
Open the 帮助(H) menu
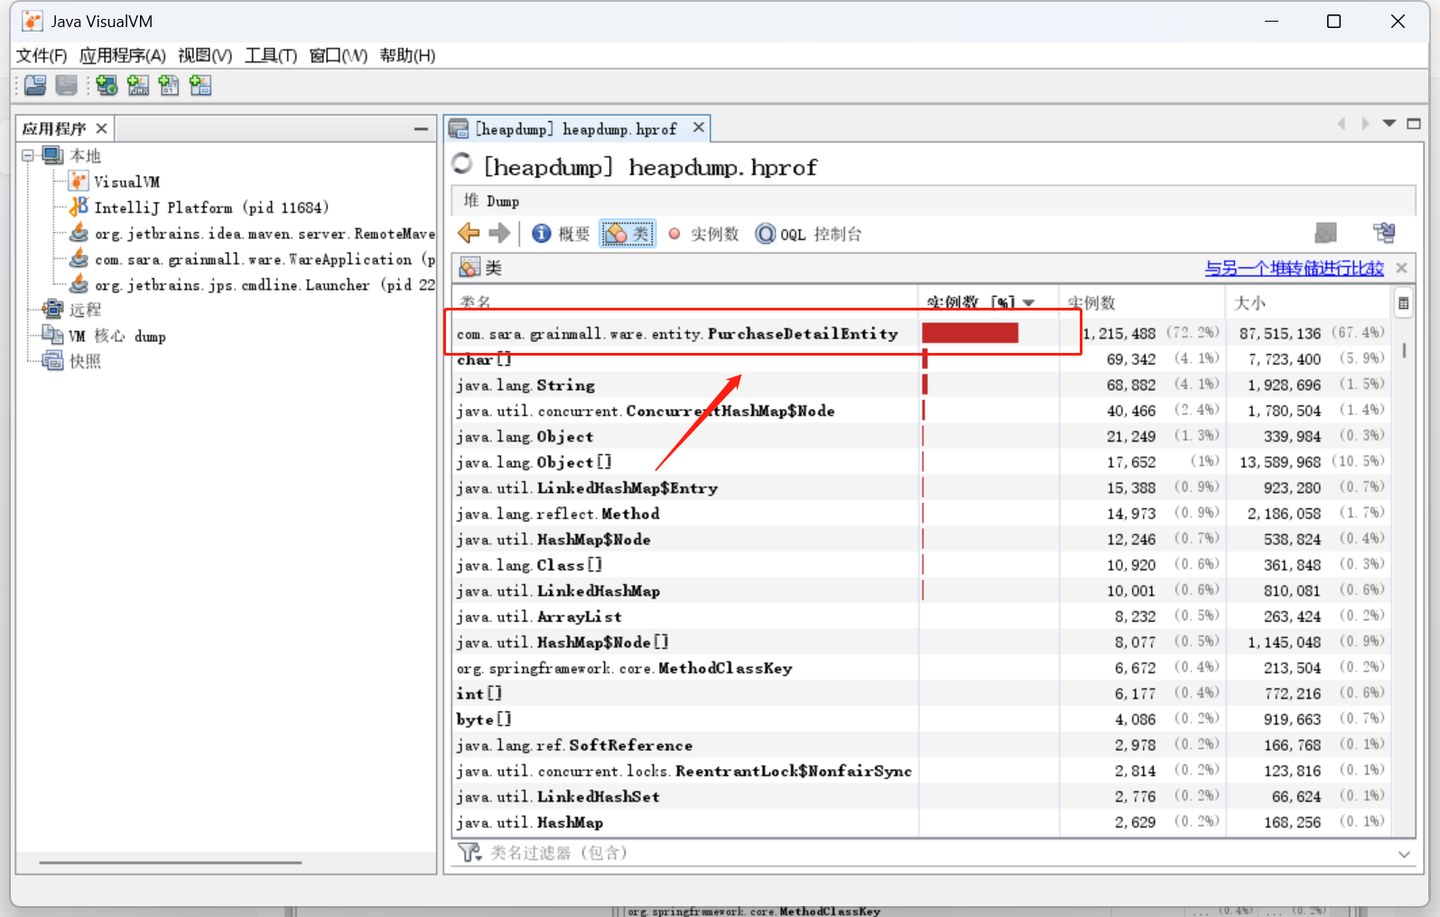pyautogui.click(x=407, y=55)
